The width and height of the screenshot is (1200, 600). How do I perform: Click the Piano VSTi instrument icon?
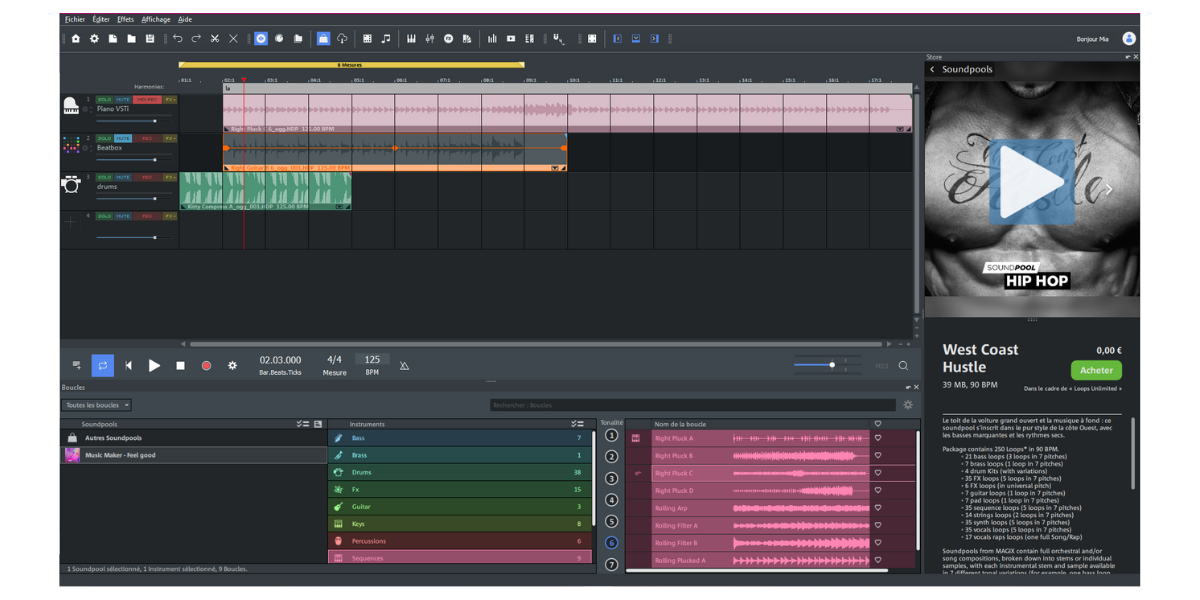click(x=71, y=106)
